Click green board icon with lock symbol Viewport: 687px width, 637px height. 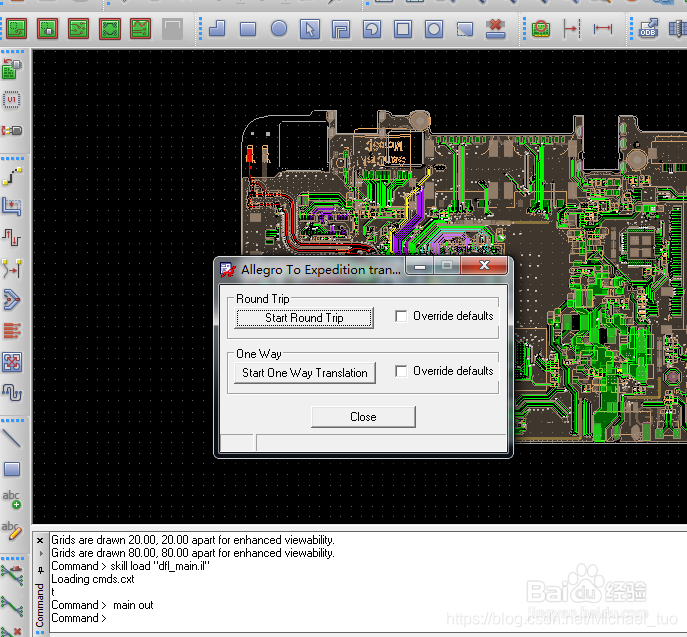[47, 29]
